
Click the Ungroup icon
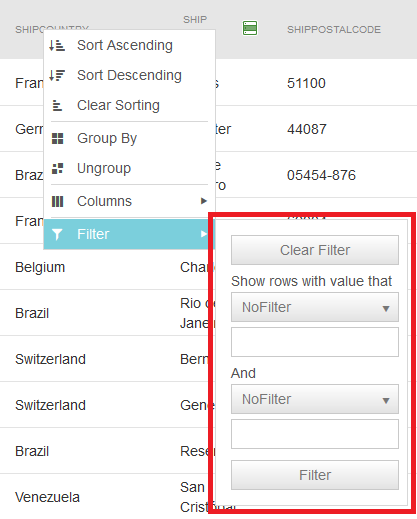tap(57, 168)
